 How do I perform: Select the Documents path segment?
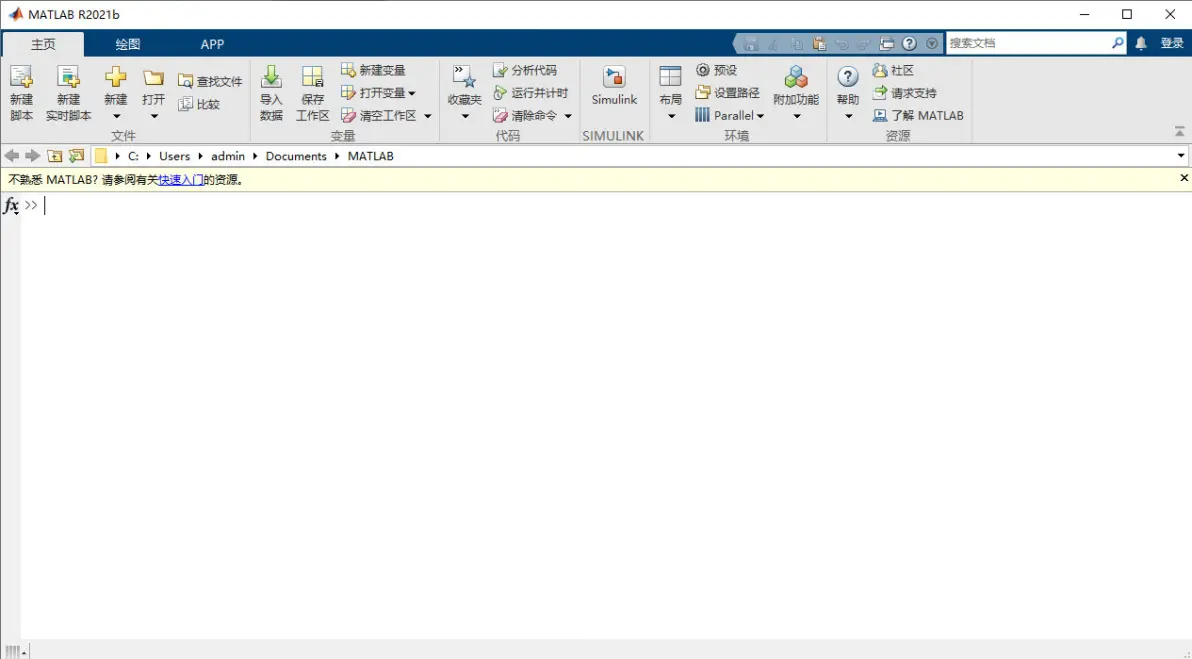(x=296, y=156)
